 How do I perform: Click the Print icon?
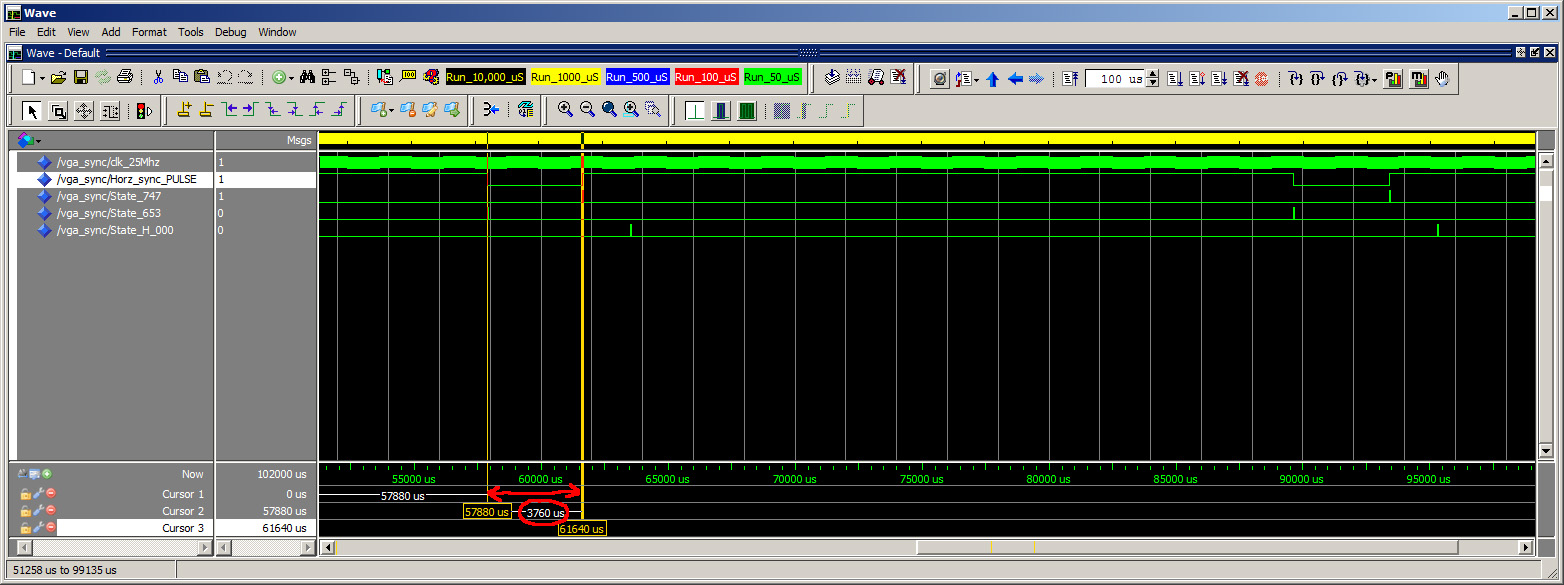pos(125,78)
